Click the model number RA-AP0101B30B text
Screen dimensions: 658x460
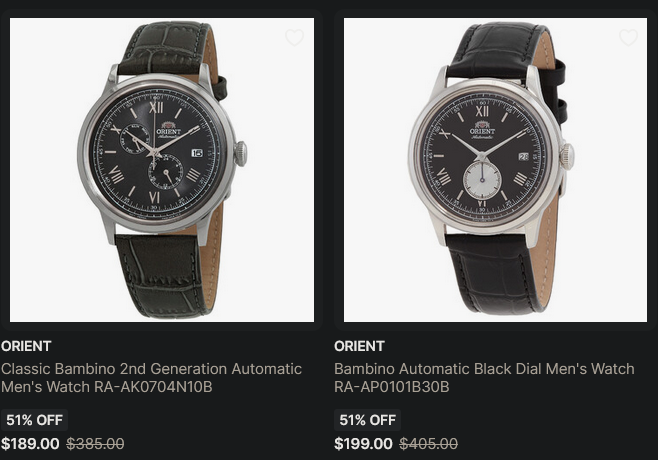(x=392, y=387)
